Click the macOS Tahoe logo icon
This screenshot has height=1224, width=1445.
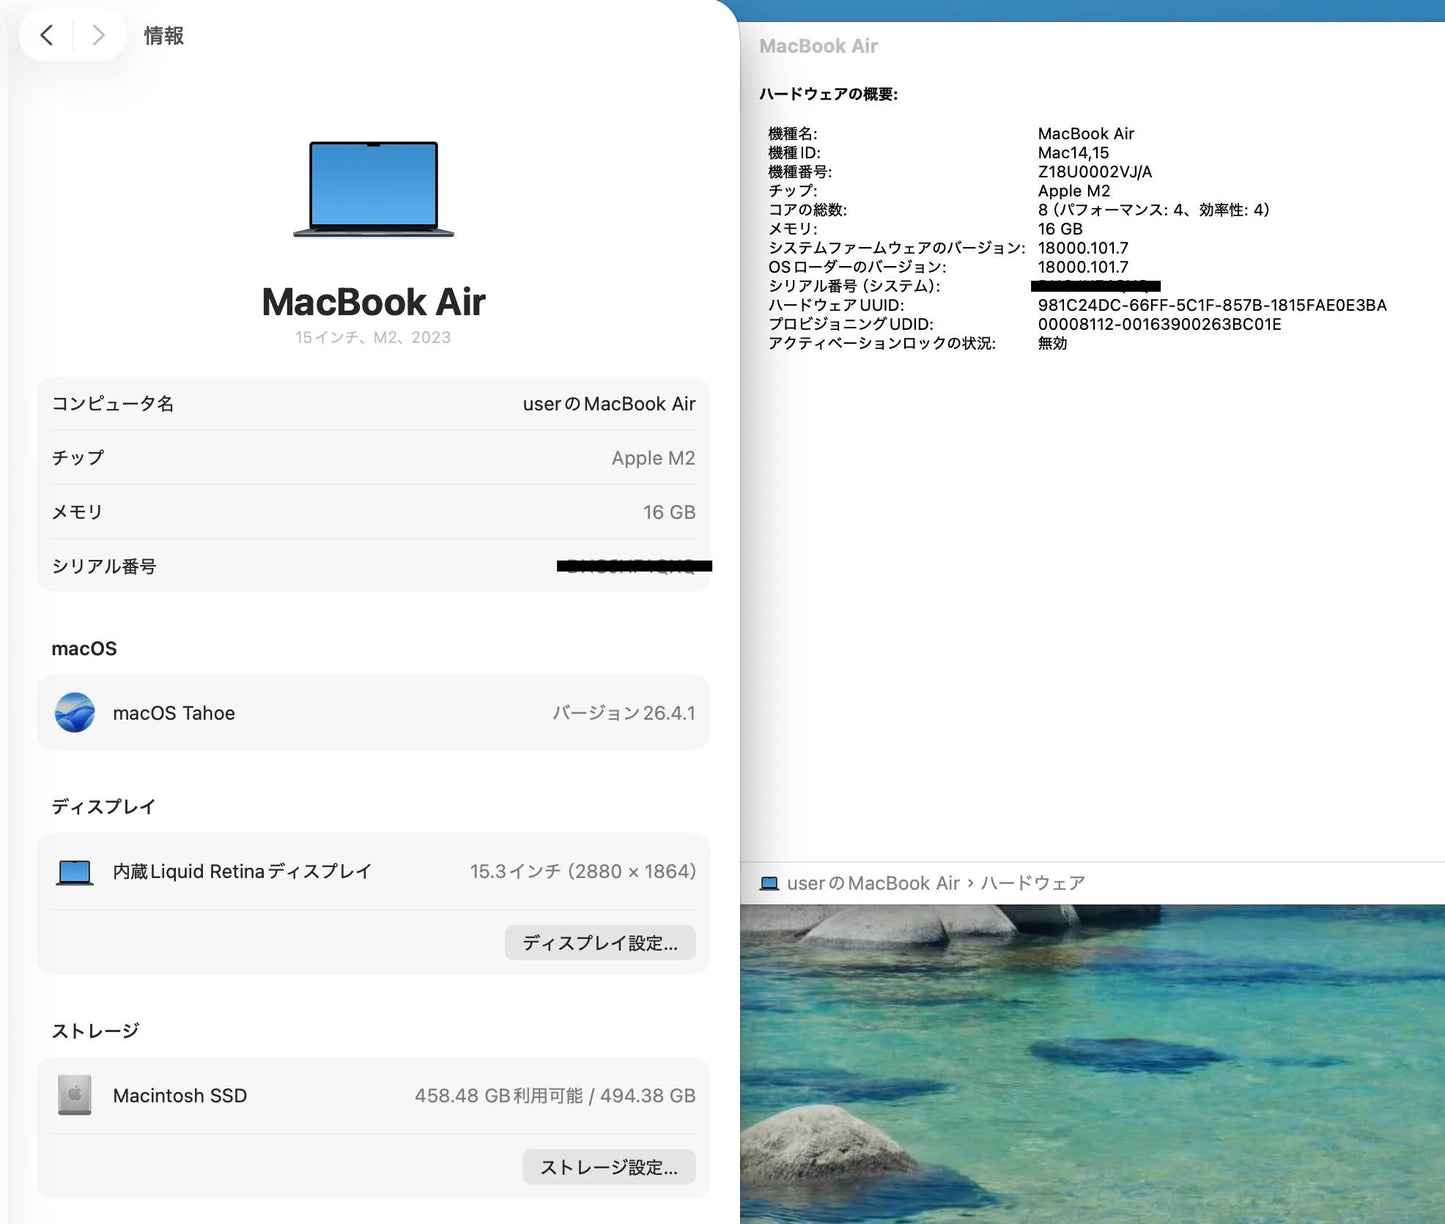pos(75,713)
